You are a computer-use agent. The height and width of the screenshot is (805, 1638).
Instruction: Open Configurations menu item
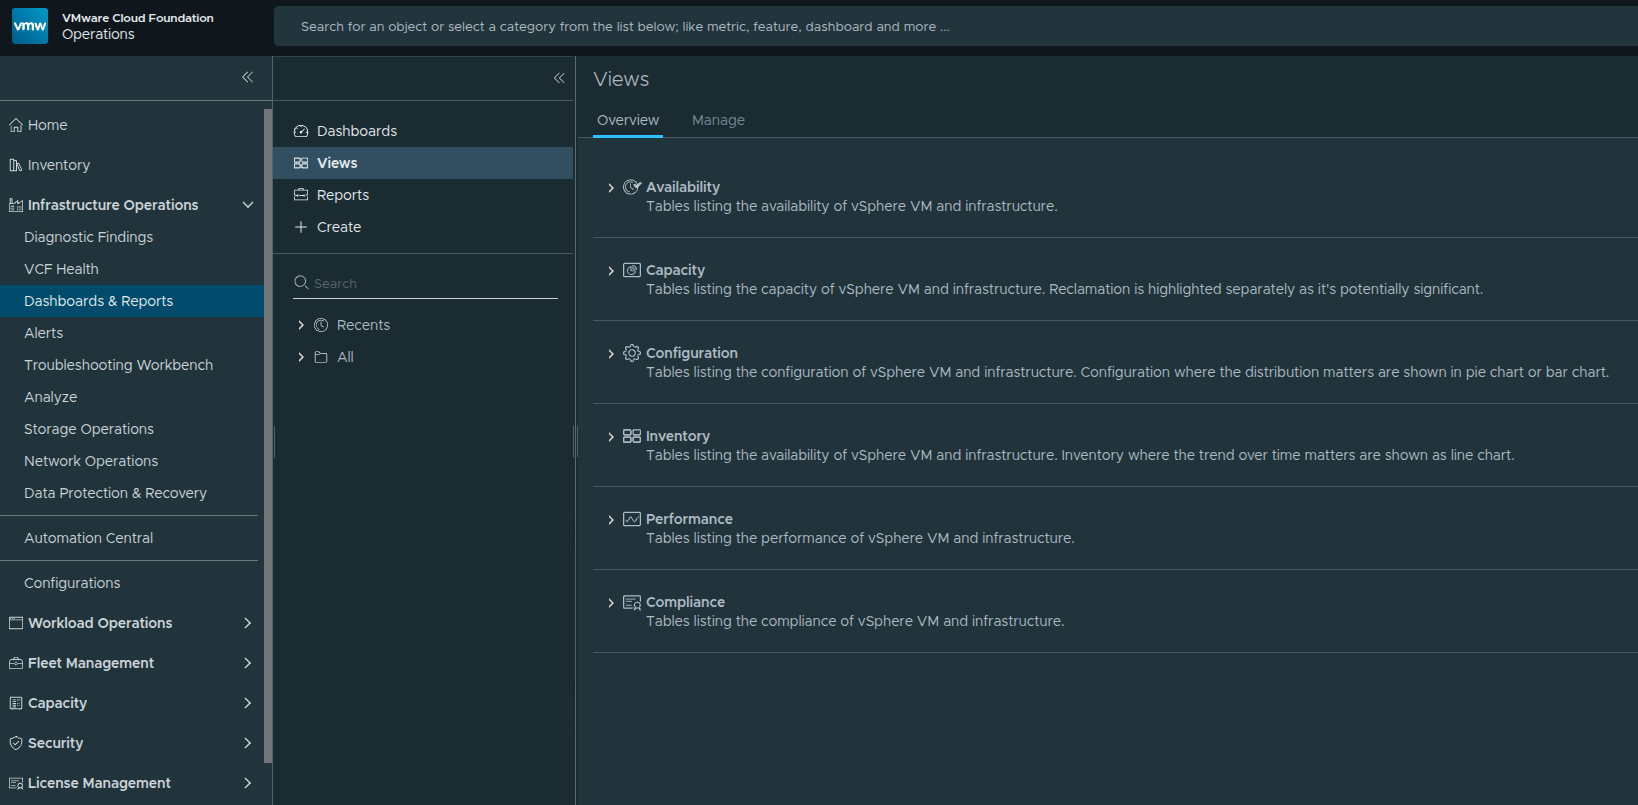(x=130, y=583)
